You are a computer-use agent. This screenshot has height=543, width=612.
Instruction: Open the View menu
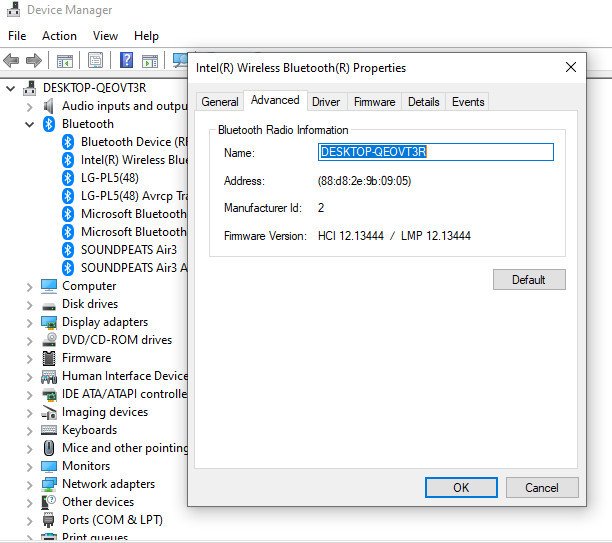click(105, 35)
